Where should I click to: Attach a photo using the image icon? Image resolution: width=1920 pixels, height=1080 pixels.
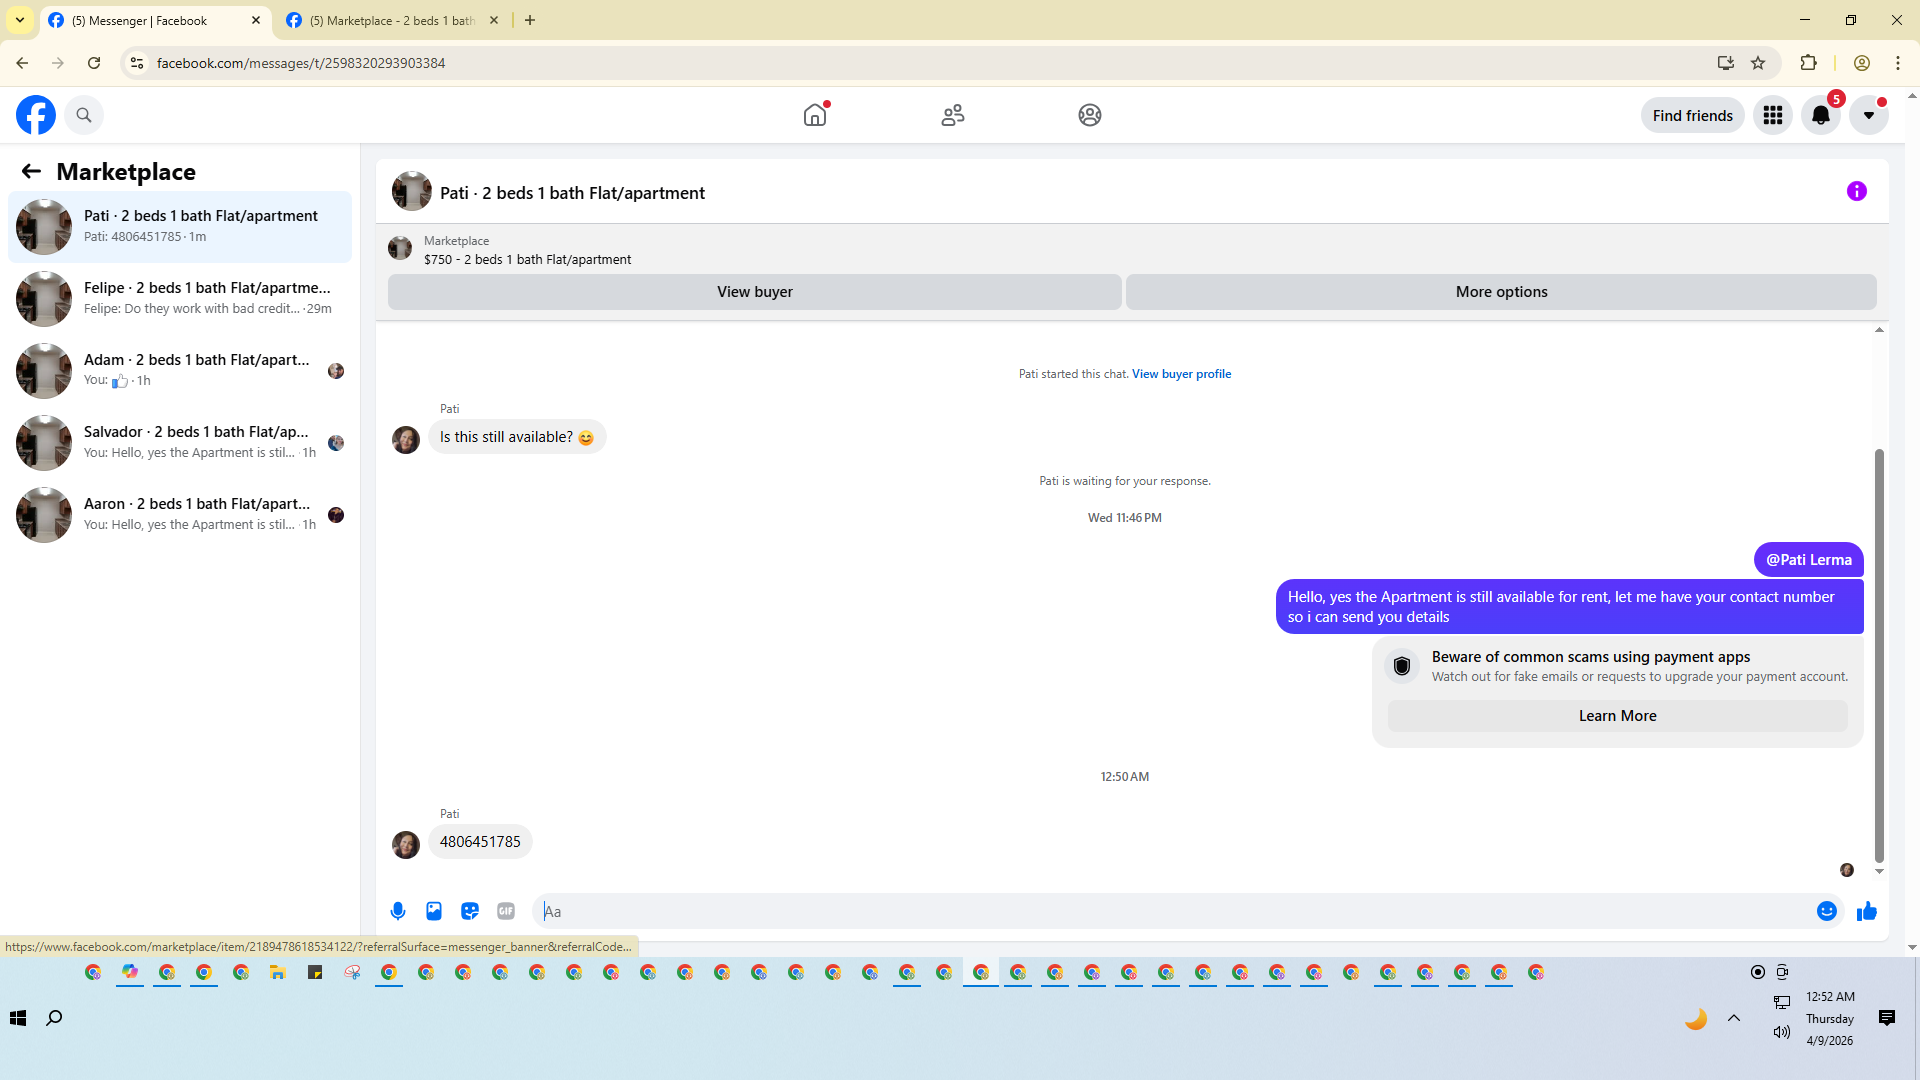(x=434, y=911)
